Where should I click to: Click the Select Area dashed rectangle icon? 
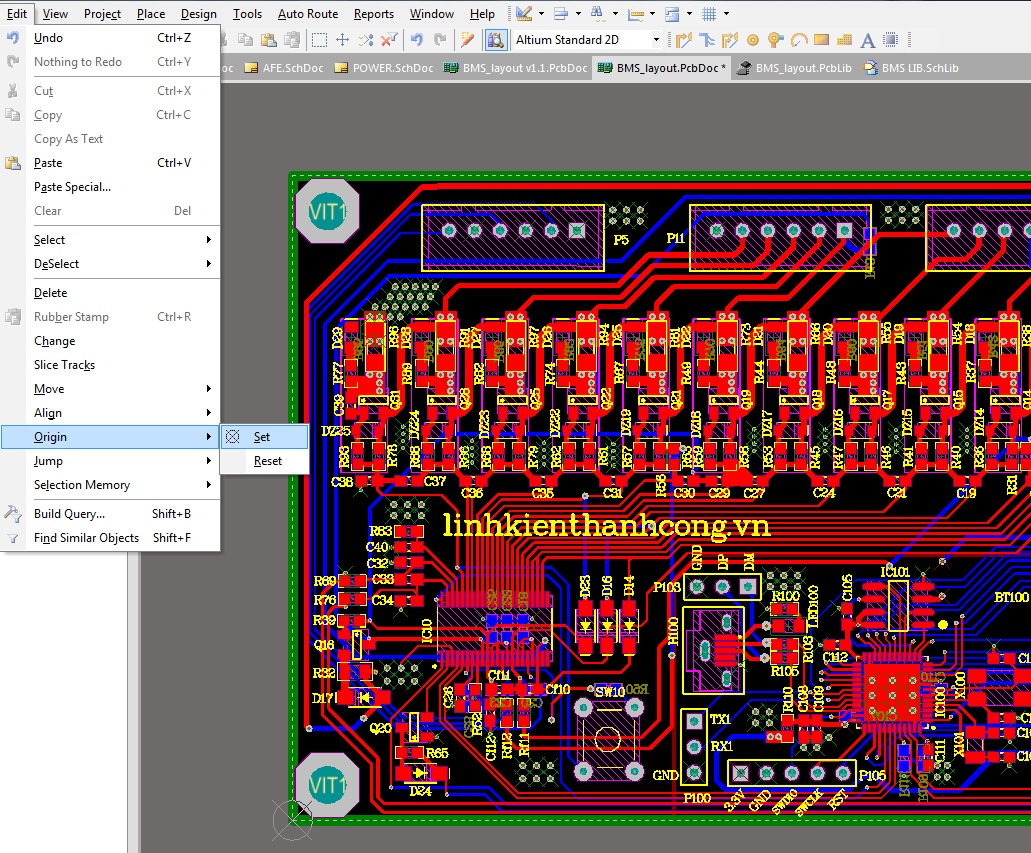point(319,40)
